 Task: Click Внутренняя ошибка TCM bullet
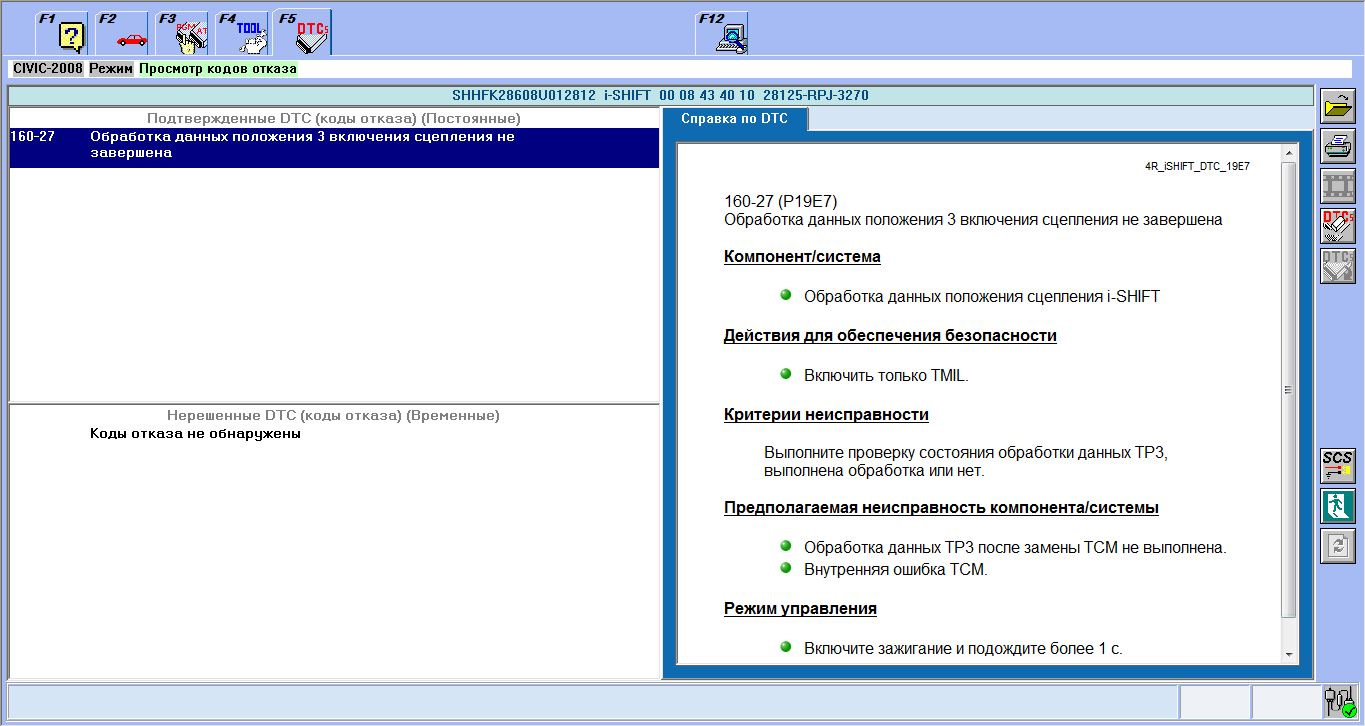tap(895, 570)
